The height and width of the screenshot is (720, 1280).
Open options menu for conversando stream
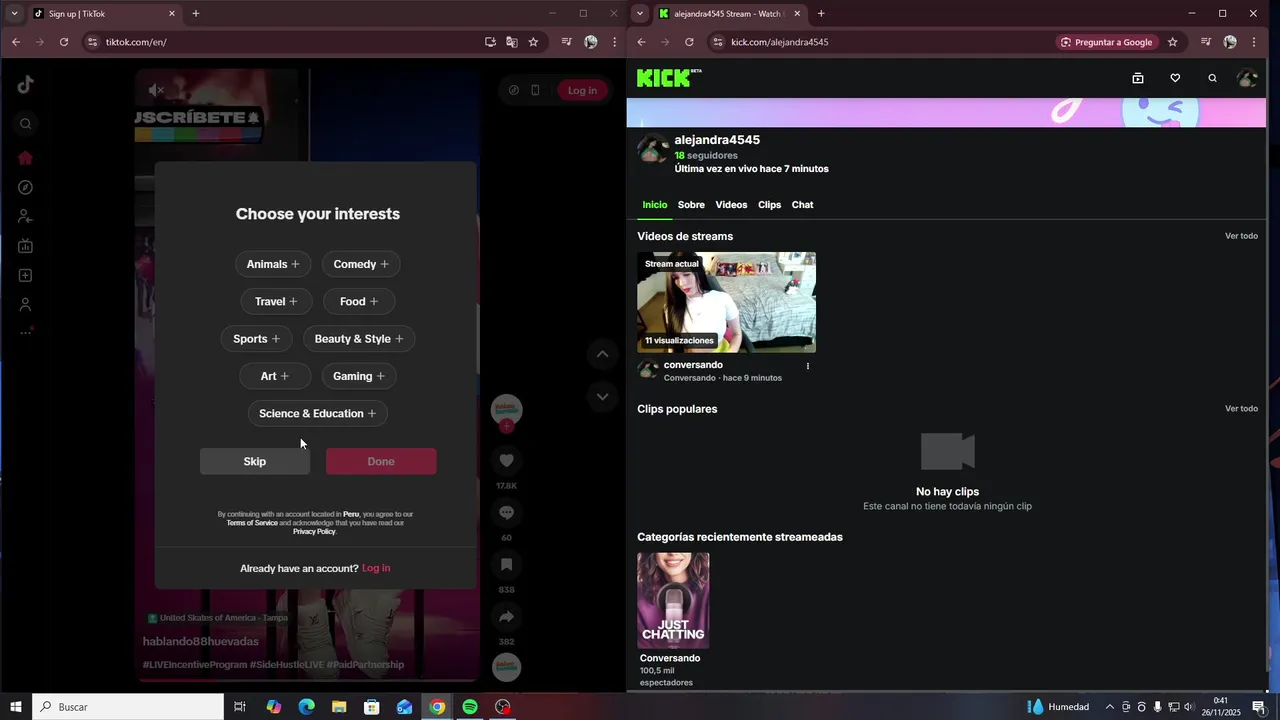(808, 366)
